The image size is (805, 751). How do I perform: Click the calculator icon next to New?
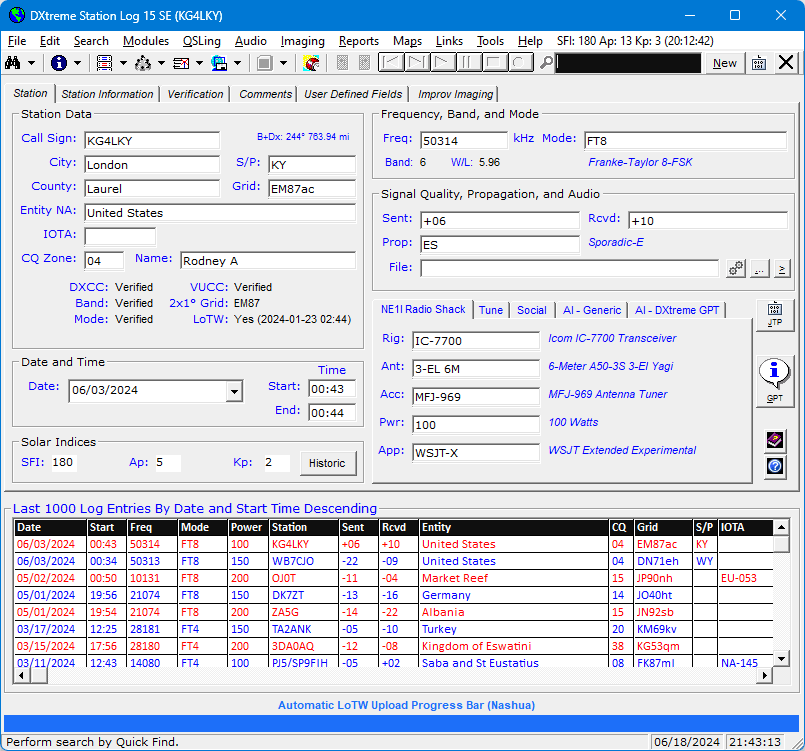pos(759,63)
